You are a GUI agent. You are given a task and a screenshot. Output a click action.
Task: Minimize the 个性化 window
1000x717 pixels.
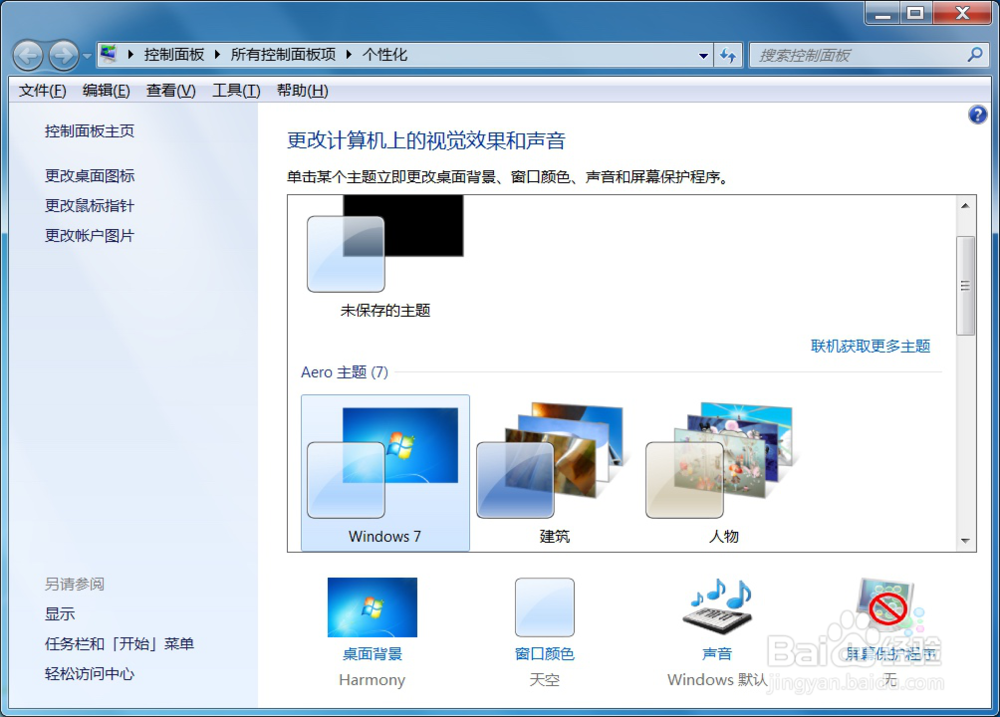click(x=883, y=13)
